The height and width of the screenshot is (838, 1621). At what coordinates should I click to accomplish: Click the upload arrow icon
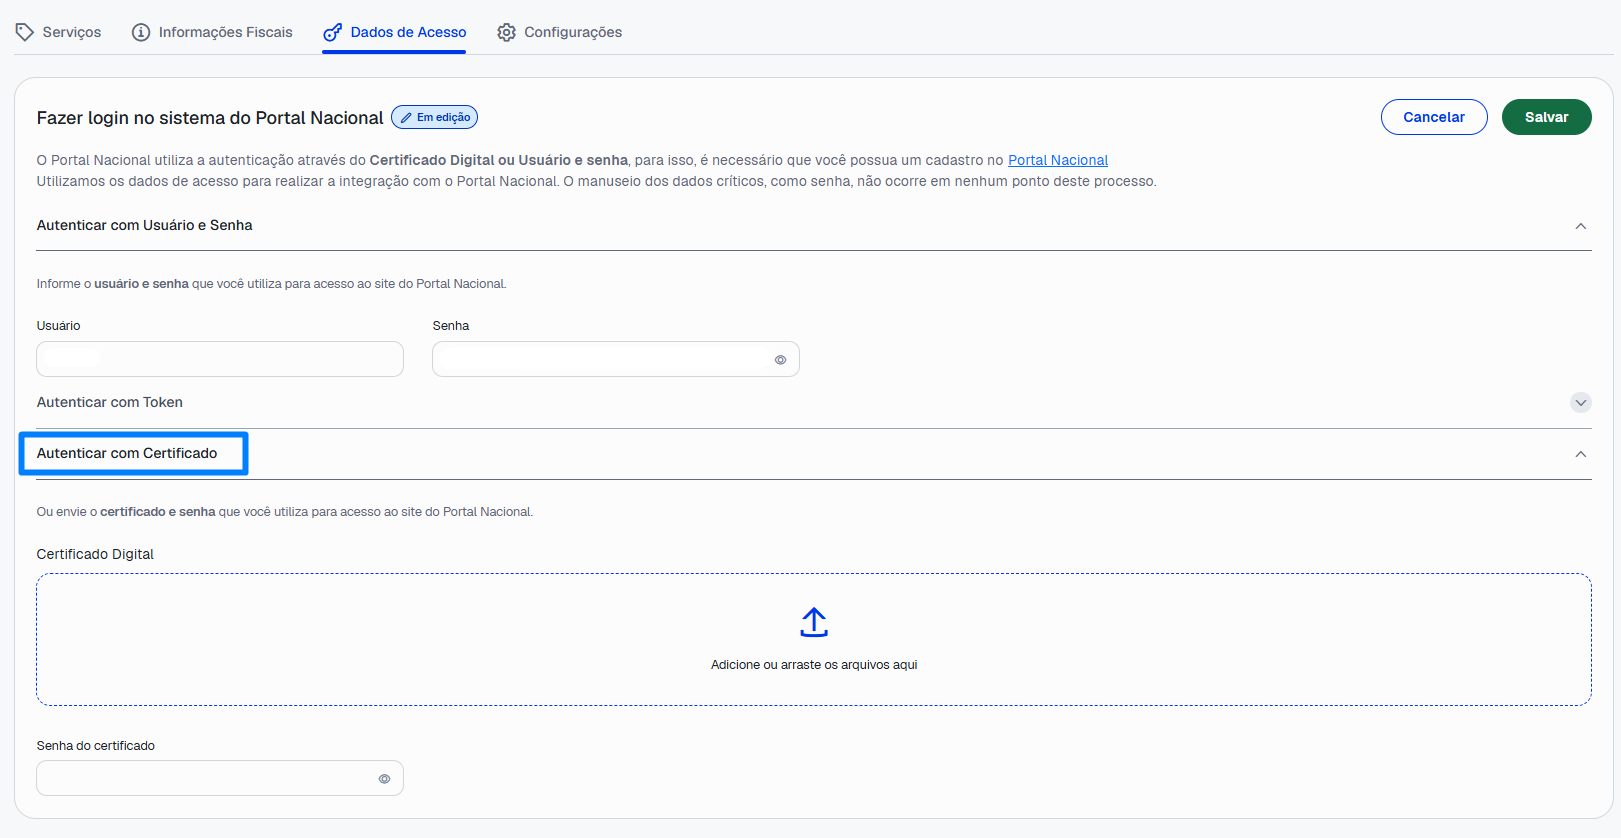pos(814,622)
